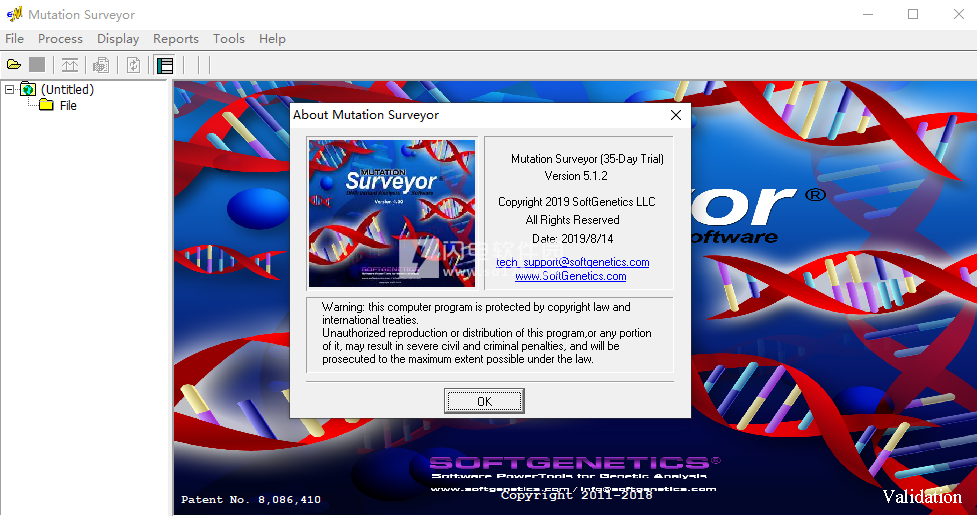The height and width of the screenshot is (516, 977).
Task: Click the print report toolbar icon
Action: 101,65
